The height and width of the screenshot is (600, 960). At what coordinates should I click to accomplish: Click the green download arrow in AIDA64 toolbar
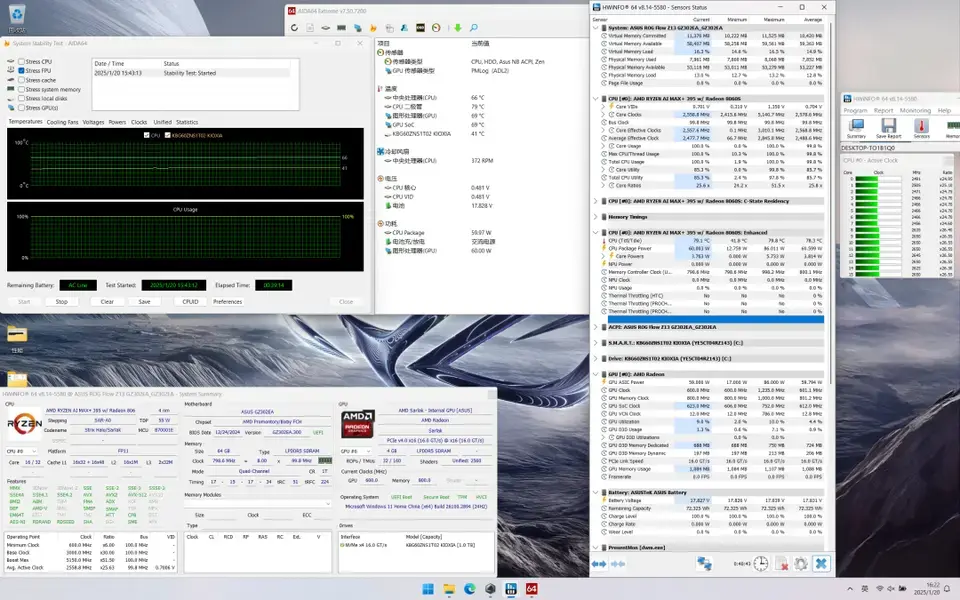(x=457, y=28)
